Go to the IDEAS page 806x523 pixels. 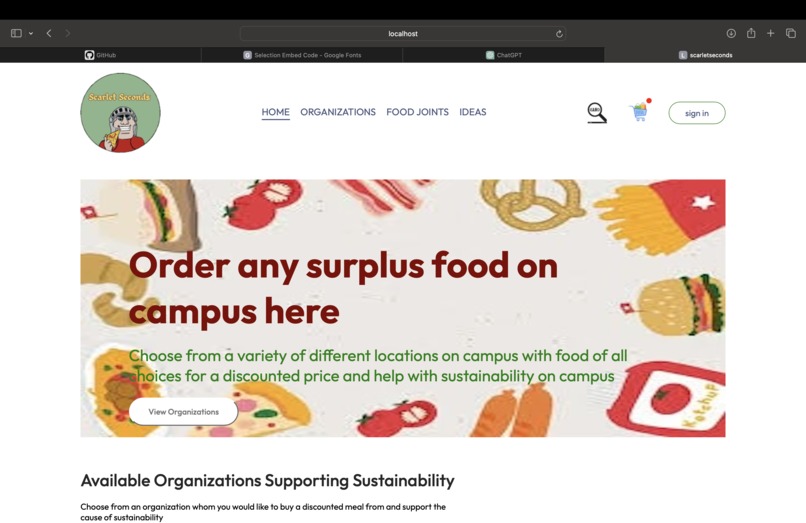pos(472,112)
